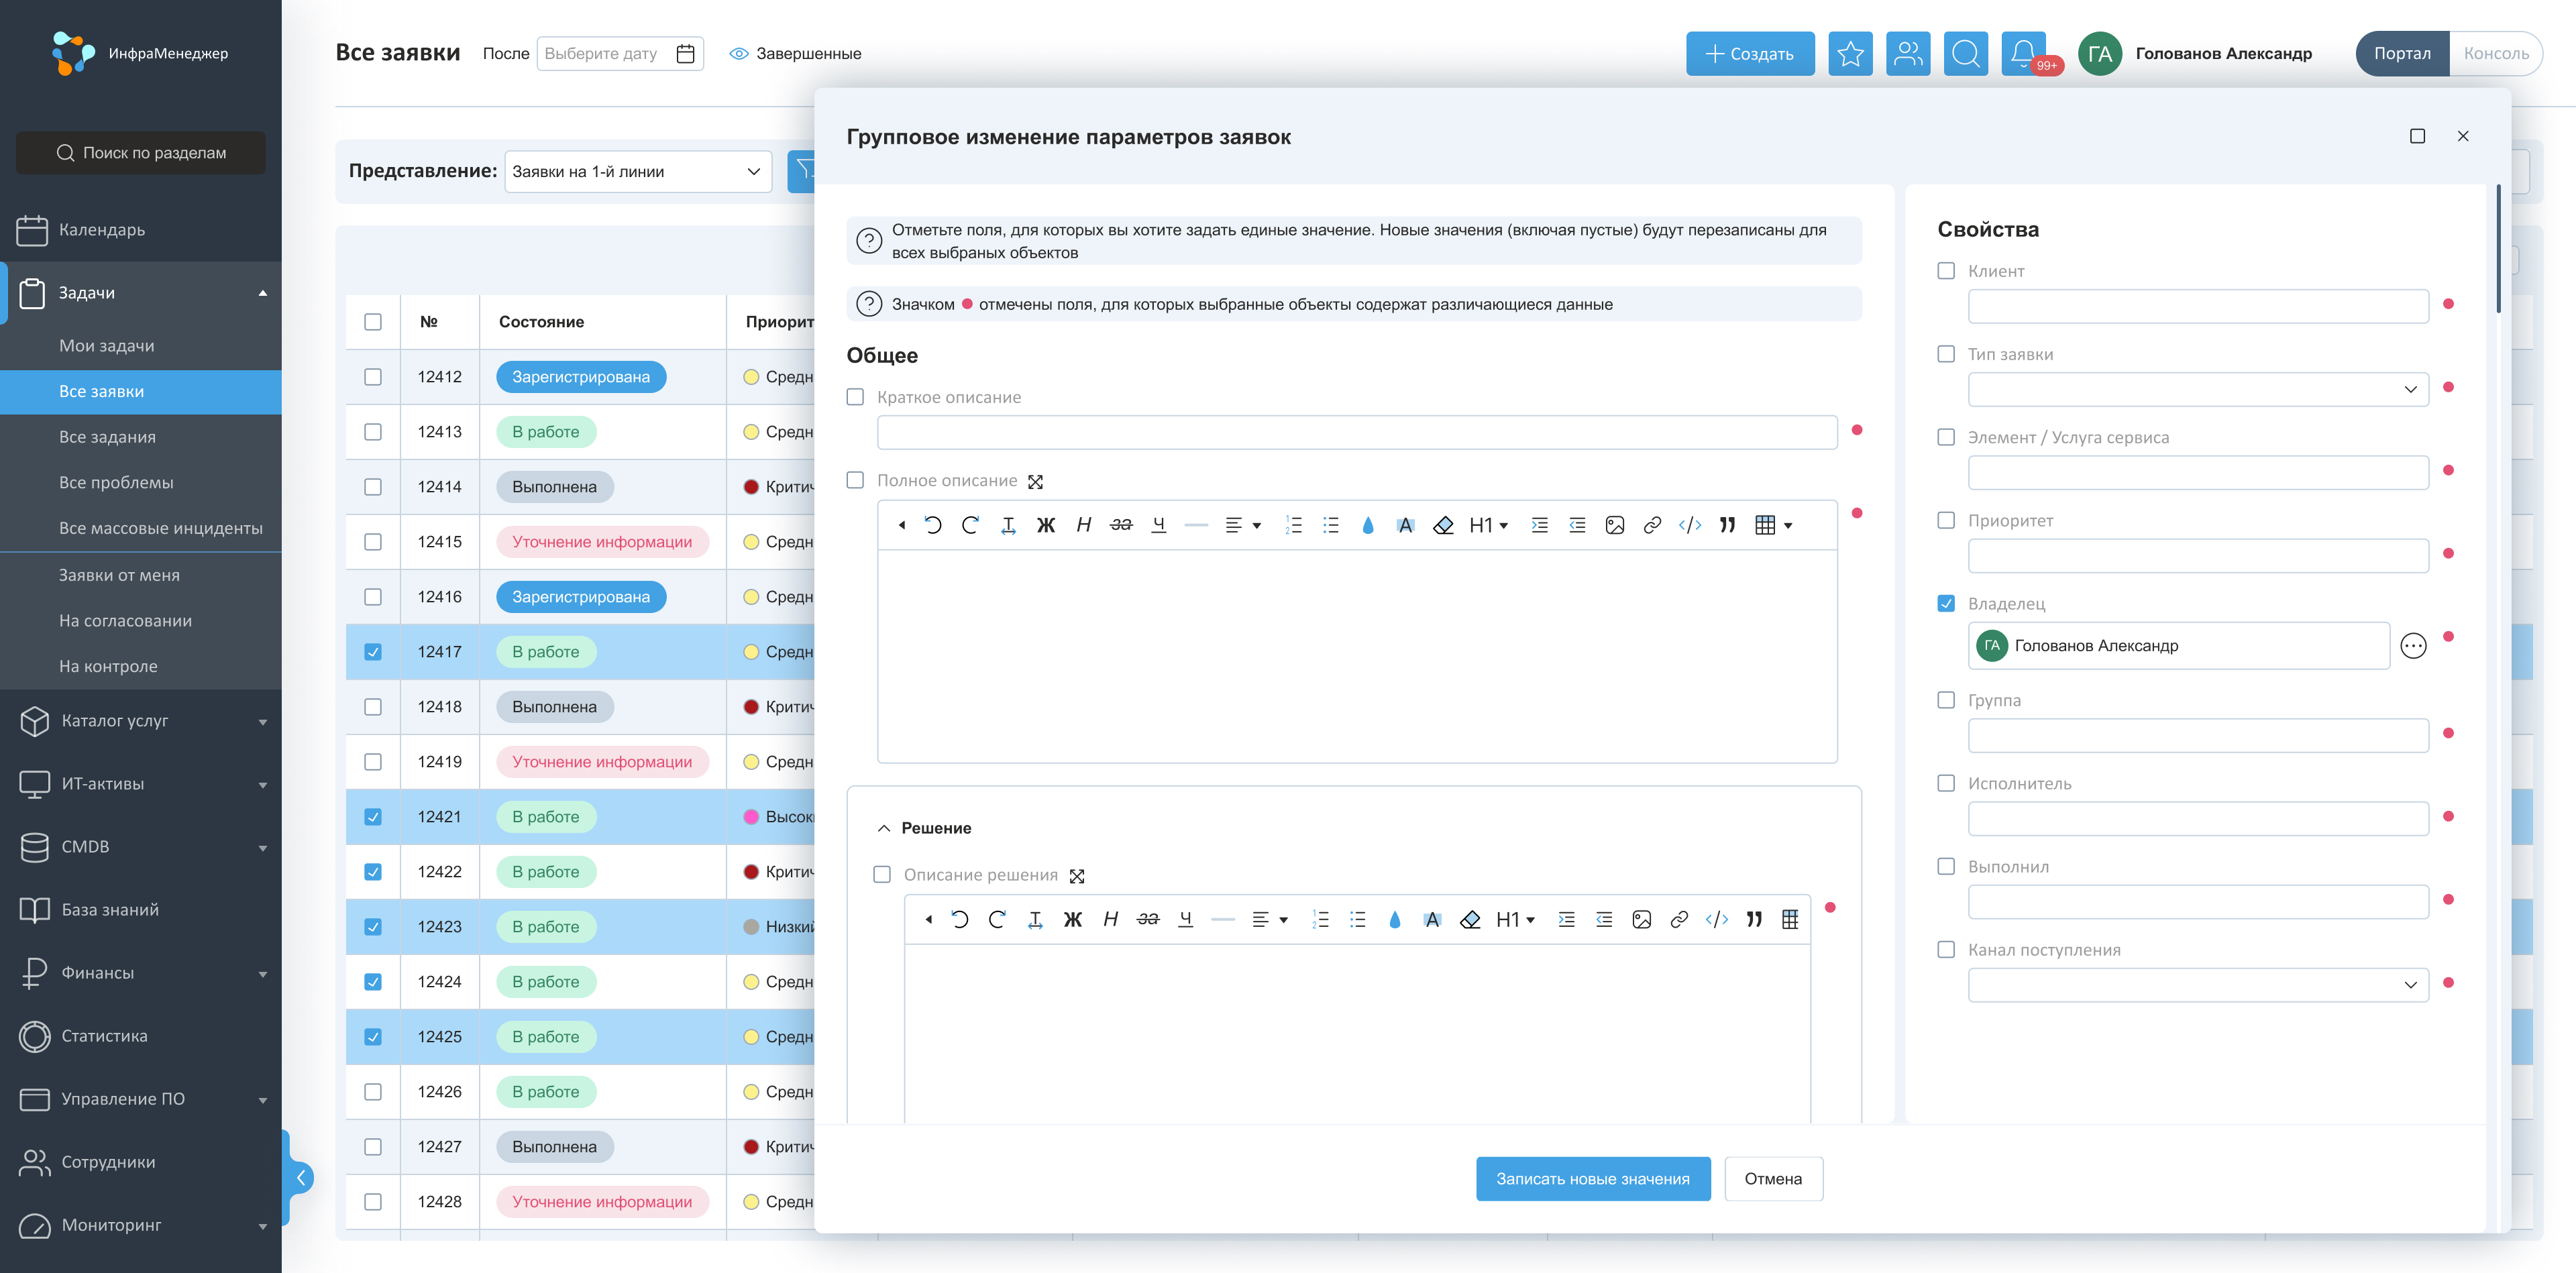Uncheck the Владелец checkbox
The width and height of the screenshot is (2576, 1273).
(1945, 604)
